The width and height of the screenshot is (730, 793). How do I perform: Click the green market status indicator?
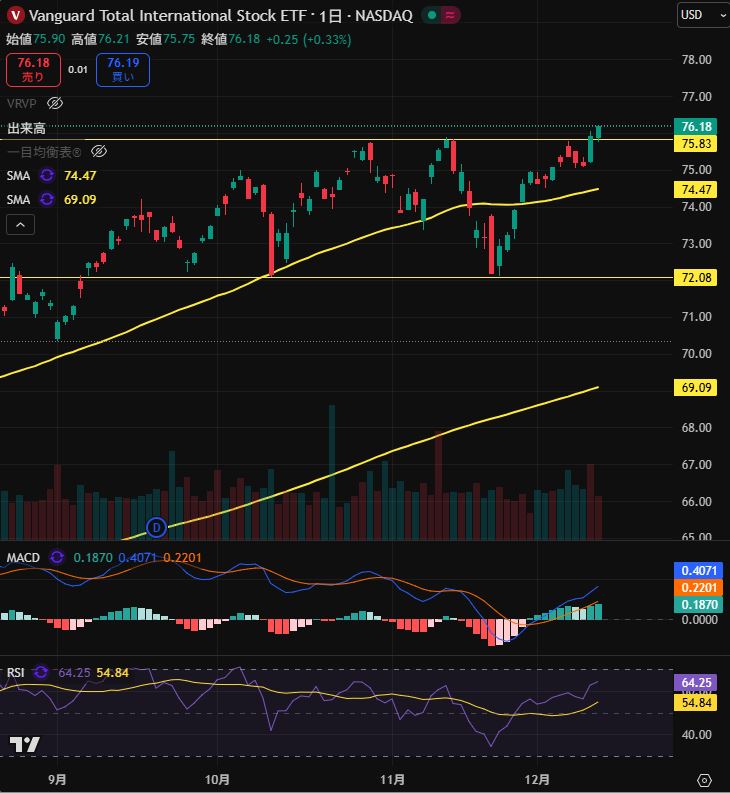click(431, 15)
